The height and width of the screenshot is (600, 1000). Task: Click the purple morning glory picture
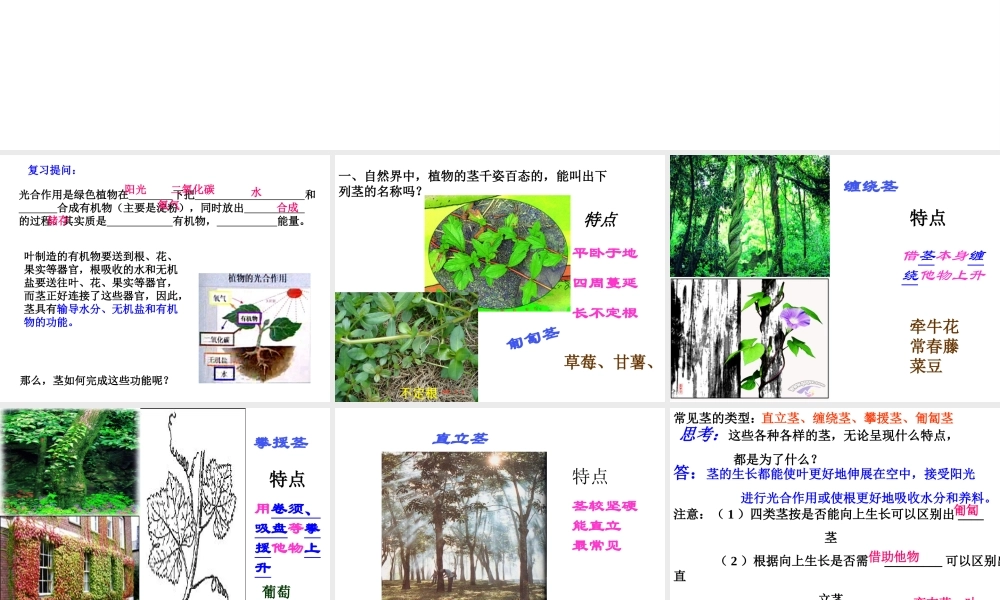click(749, 338)
